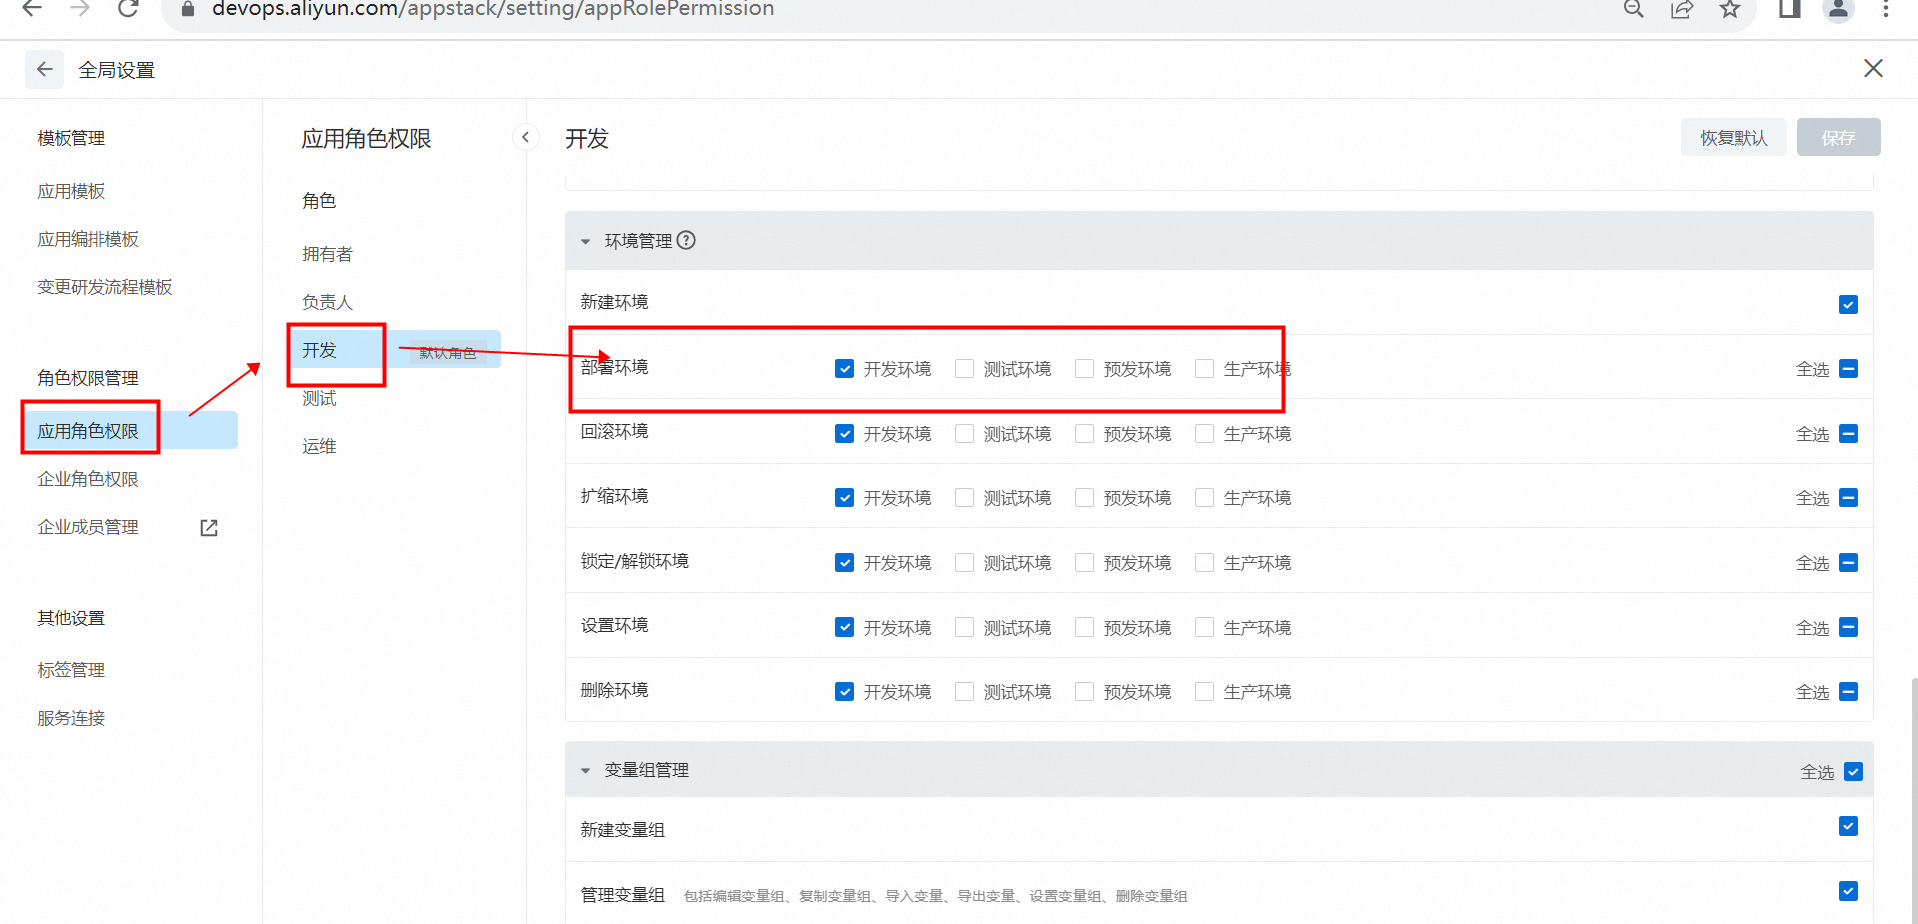
Task: Collapse the 变量组管理 section
Action: 586,771
